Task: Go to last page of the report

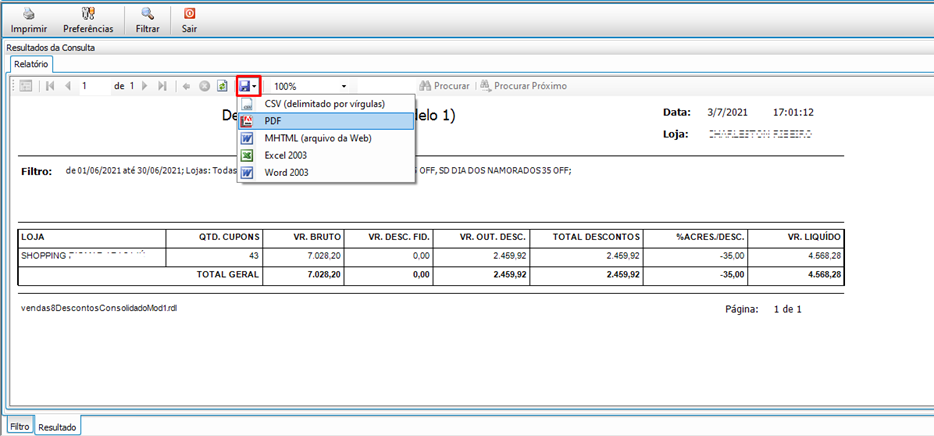Action: click(162, 86)
